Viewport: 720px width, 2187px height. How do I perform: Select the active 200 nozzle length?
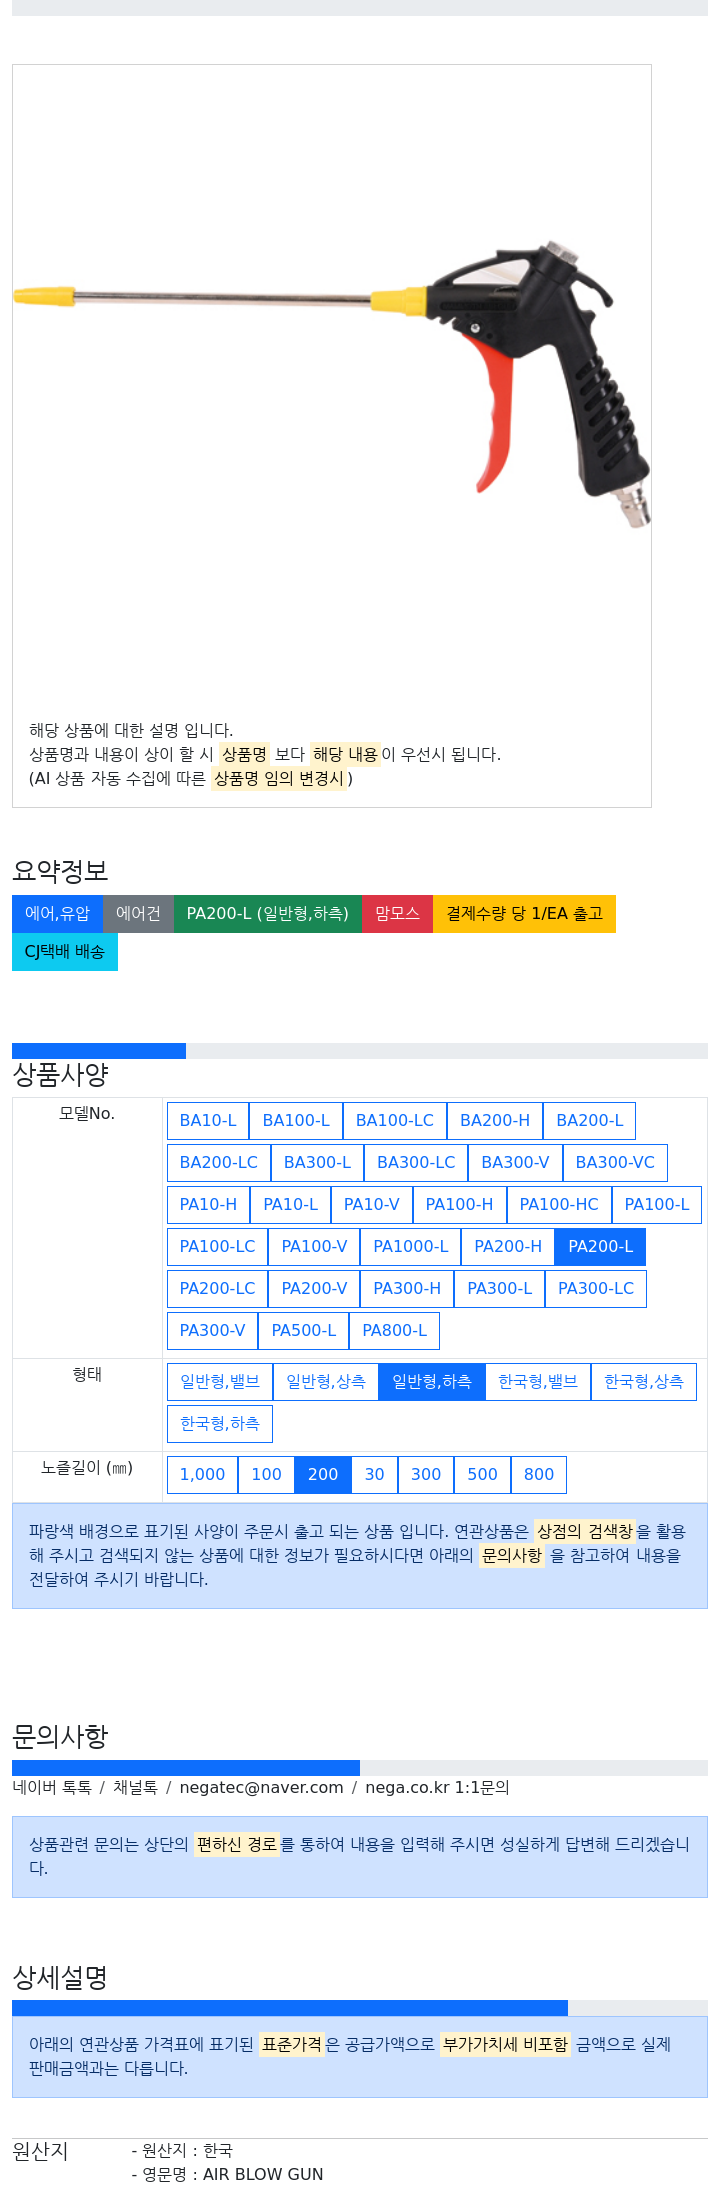coord(323,1475)
